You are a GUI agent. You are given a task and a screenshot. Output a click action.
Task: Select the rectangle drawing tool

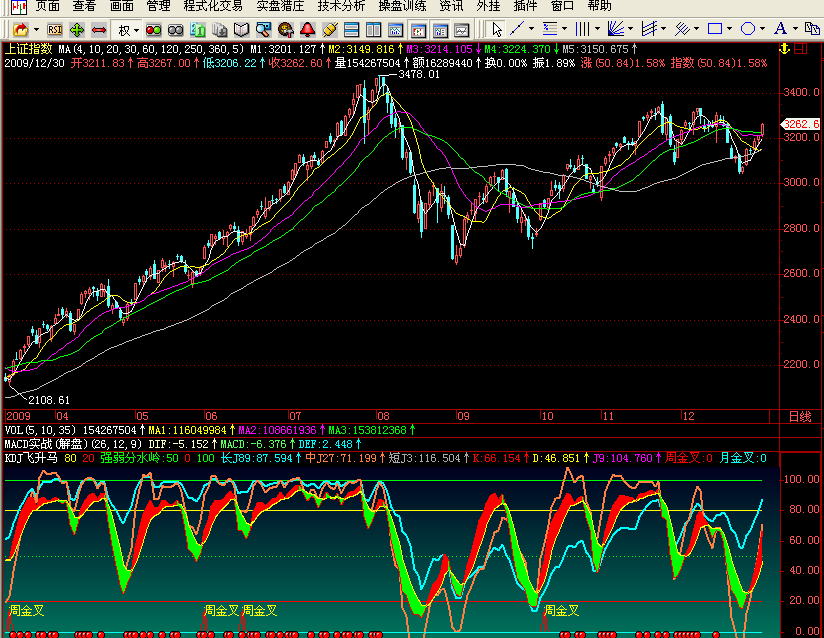pyautogui.click(x=715, y=28)
